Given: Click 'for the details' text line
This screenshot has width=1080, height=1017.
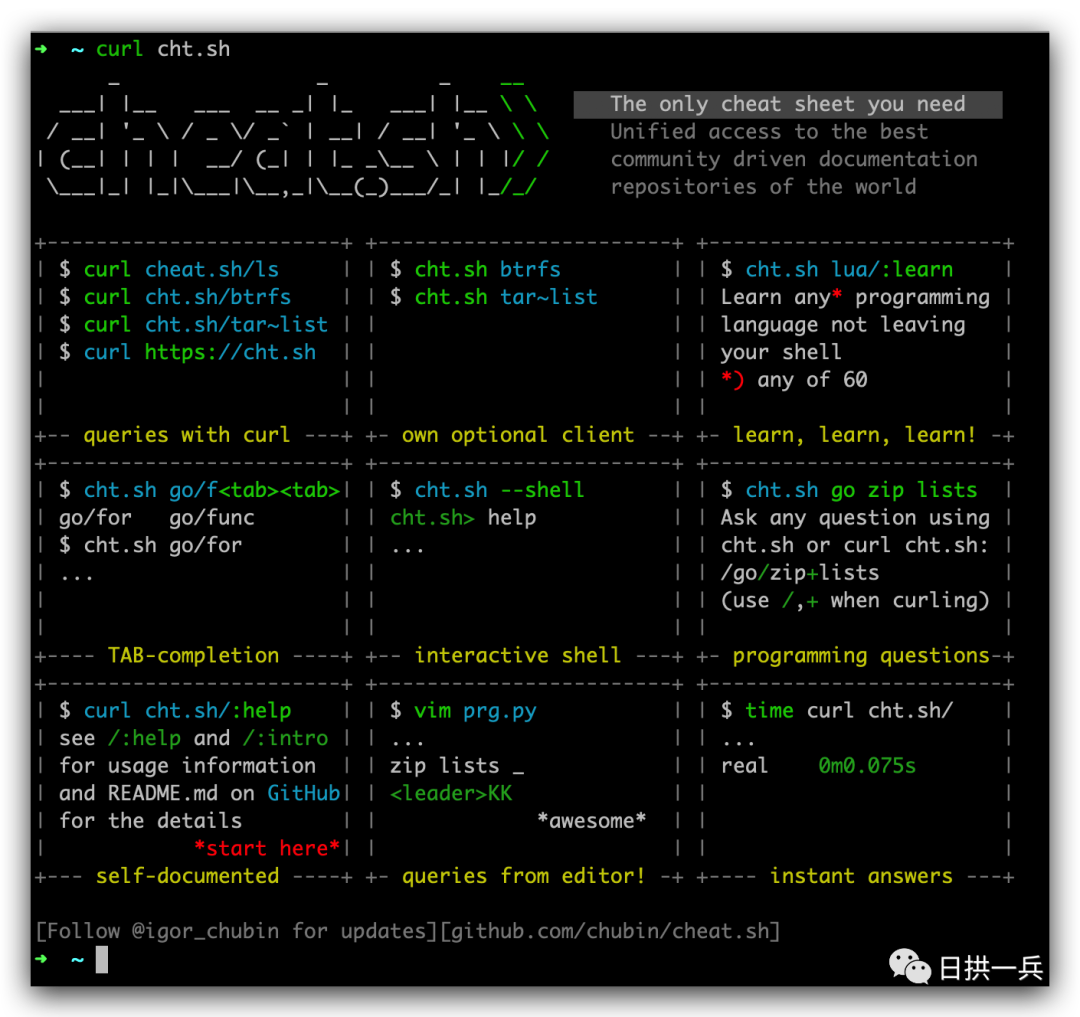Looking at the screenshot, I should (150, 821).
